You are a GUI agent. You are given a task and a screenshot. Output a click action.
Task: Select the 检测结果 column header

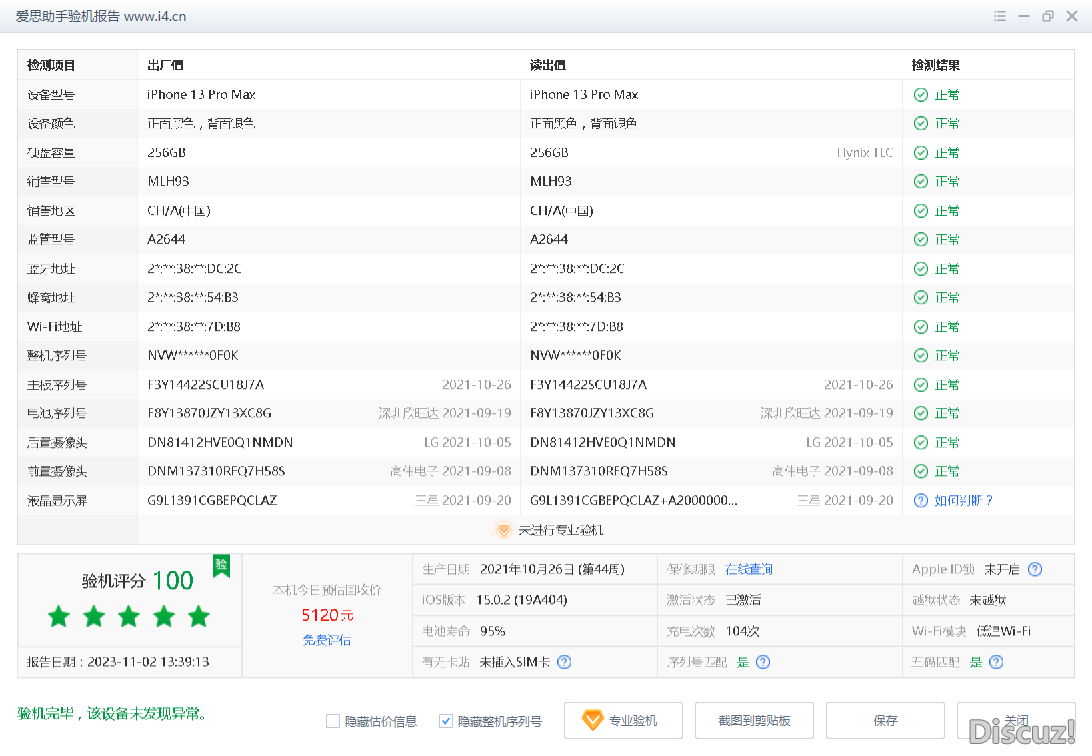pyautogui.click(x=935, y=65)
